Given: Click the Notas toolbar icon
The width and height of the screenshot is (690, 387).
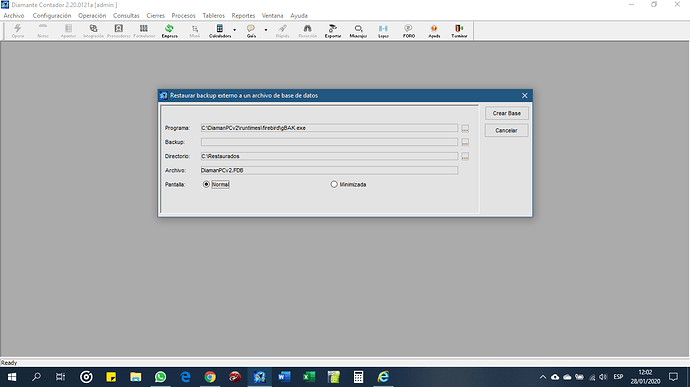Looking at the screenshot, I should click(x=43, y=31).
